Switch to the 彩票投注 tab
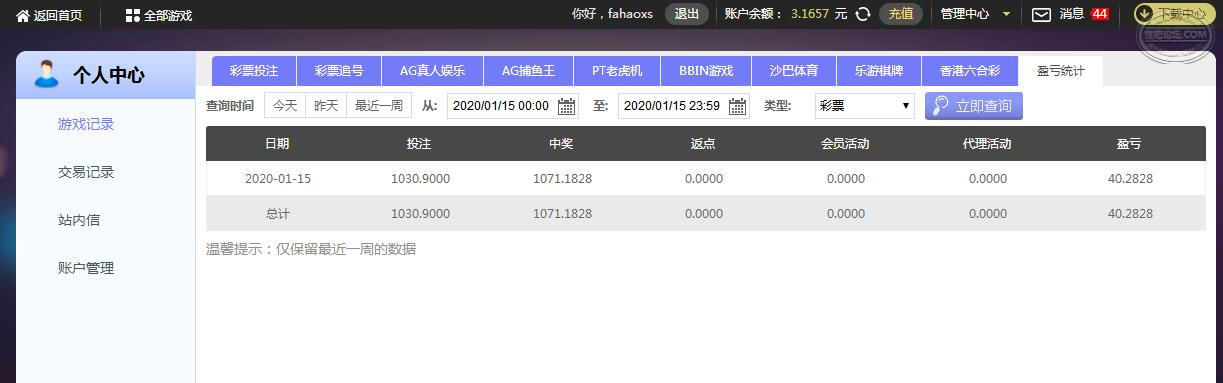This screenshot has height=383, width=1223. pyautogui.click(x=253, y=71)
